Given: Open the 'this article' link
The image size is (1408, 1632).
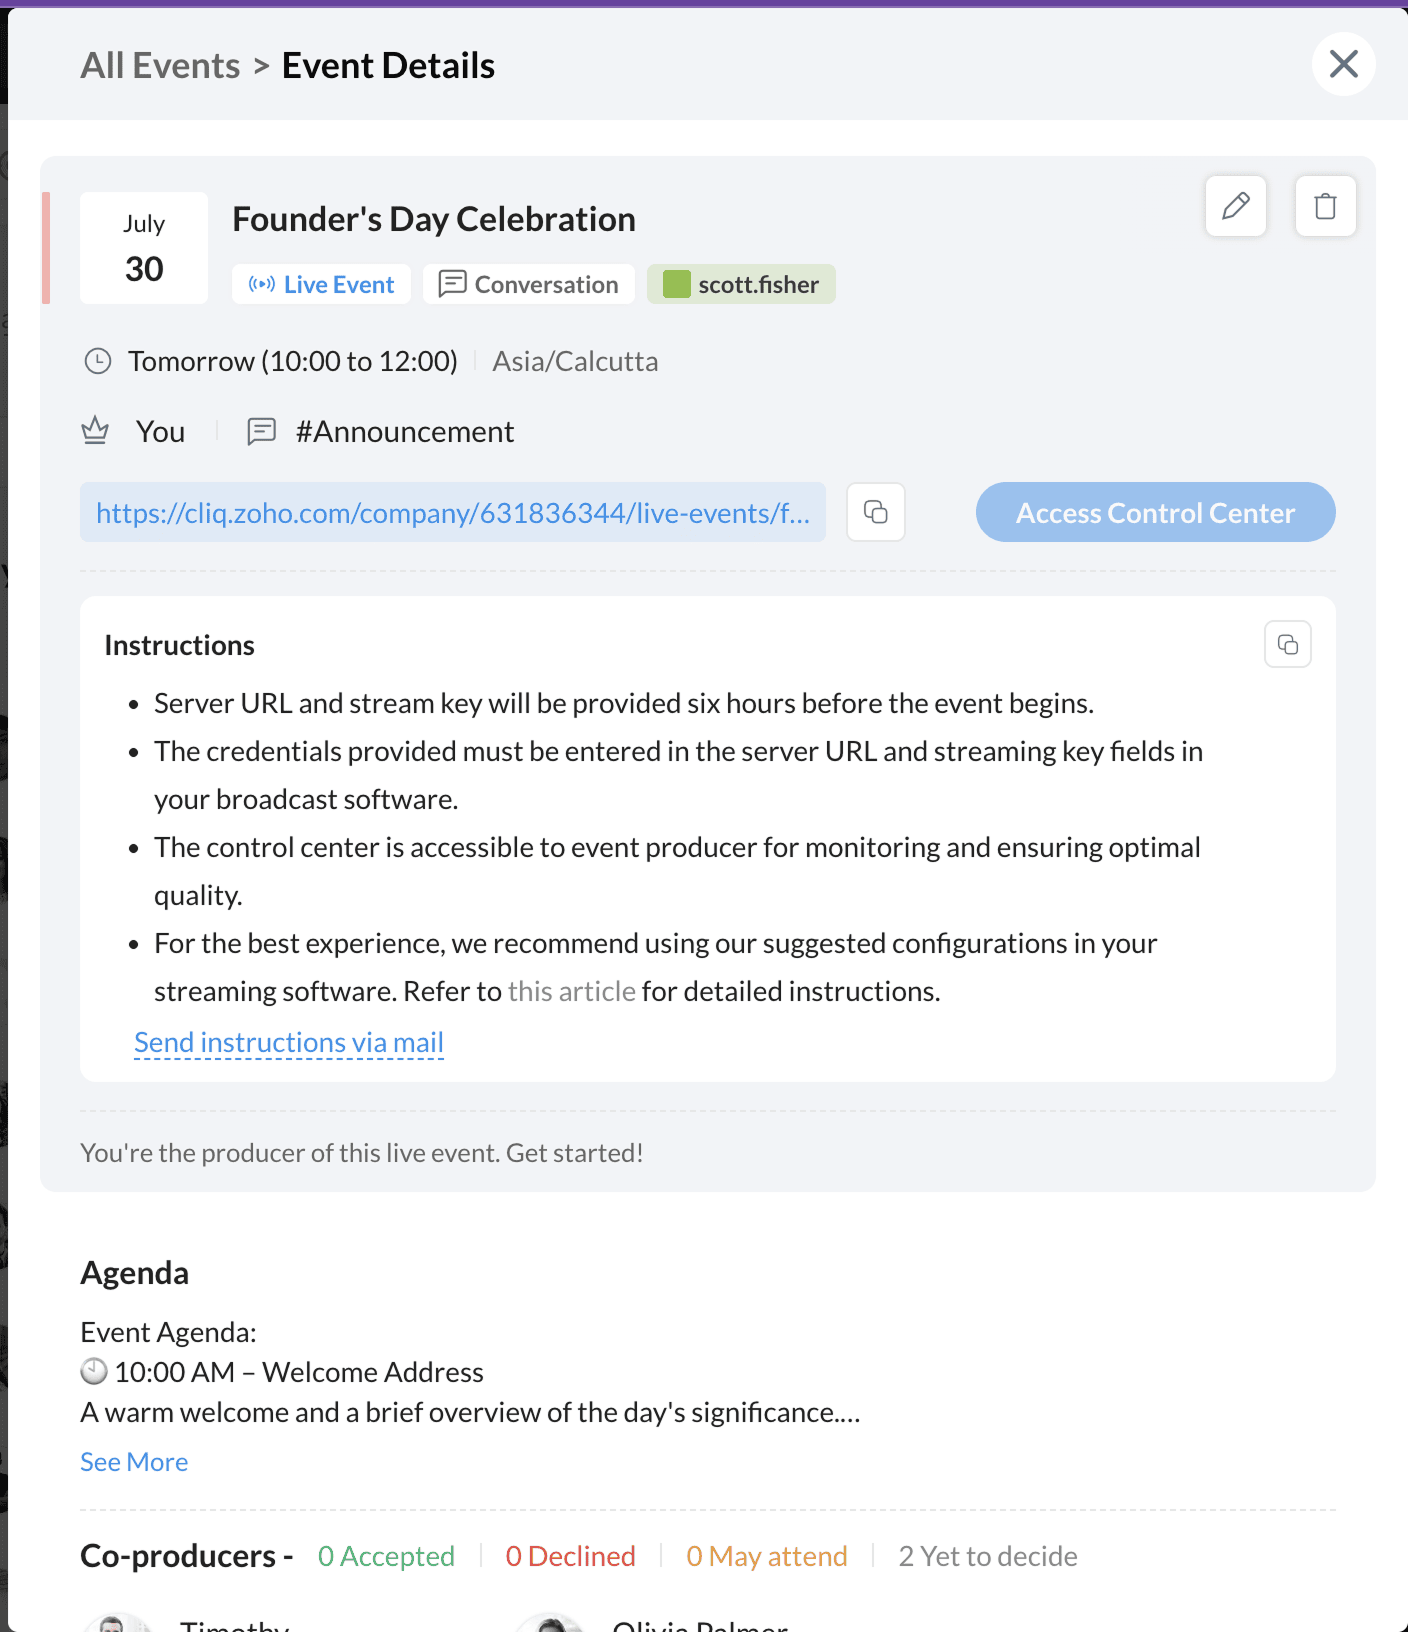Looking at the screenshot, I should point(571,991).
